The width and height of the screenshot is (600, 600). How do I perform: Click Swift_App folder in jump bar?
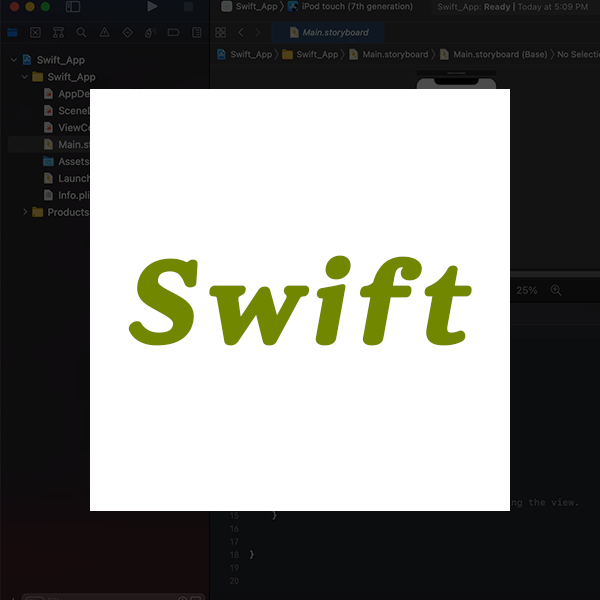tap(310, 54)
